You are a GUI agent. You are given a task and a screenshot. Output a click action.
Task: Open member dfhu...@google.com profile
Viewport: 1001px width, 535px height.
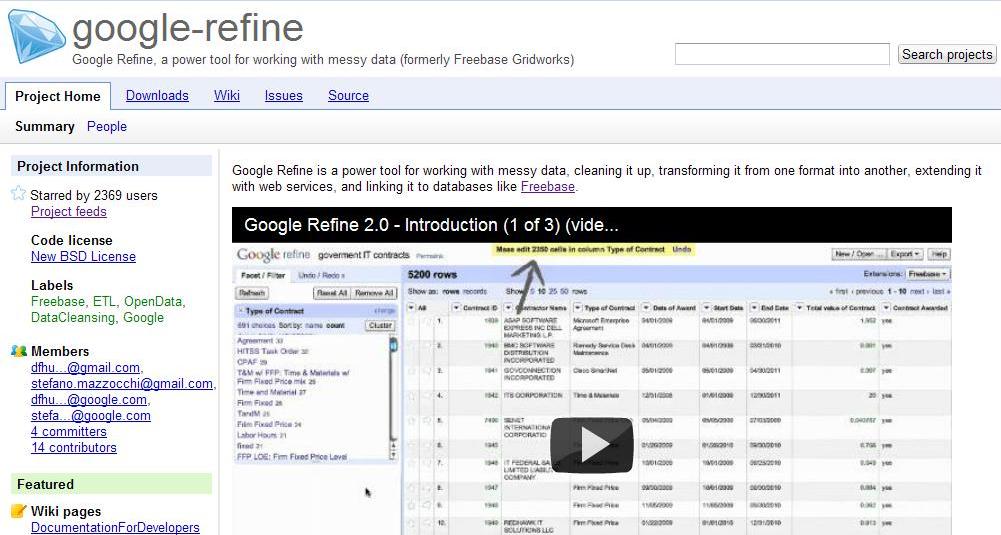coord(89,400)
